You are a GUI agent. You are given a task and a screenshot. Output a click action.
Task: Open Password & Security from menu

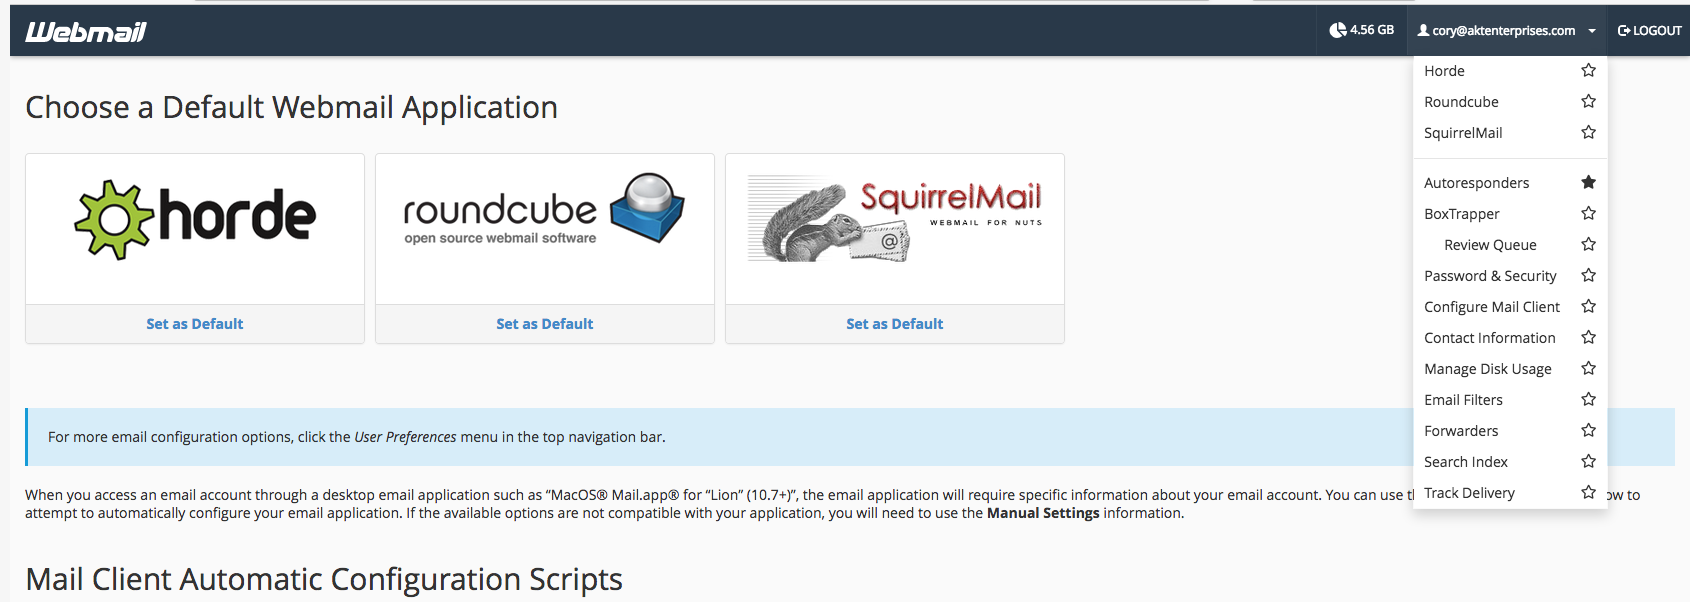pyautogui.click(x=1490, y=276)
